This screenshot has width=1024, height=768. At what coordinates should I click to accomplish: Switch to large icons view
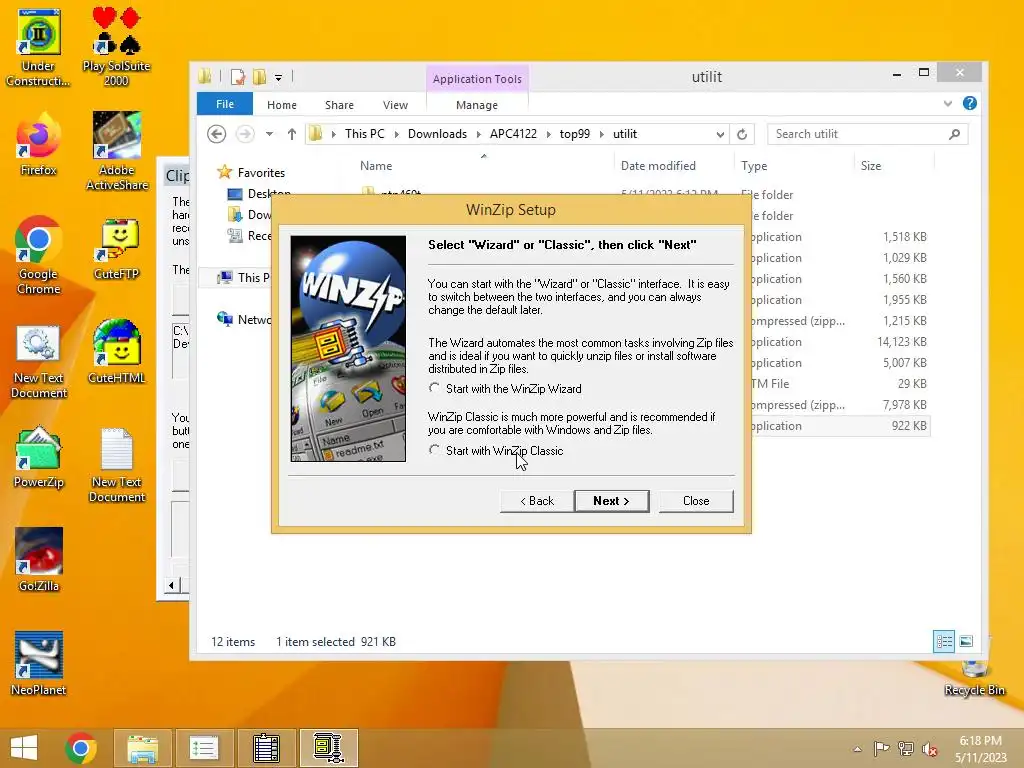tap(966, 641)
